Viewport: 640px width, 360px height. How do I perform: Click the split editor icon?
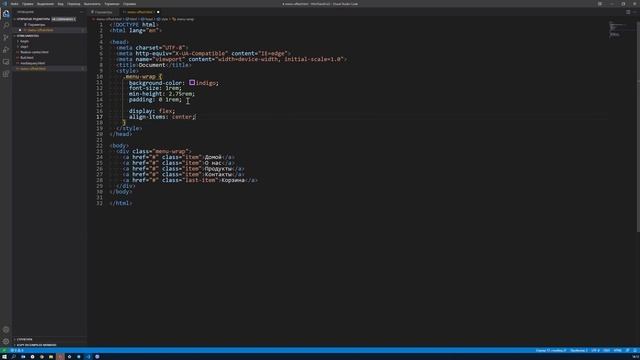(628, 12)
